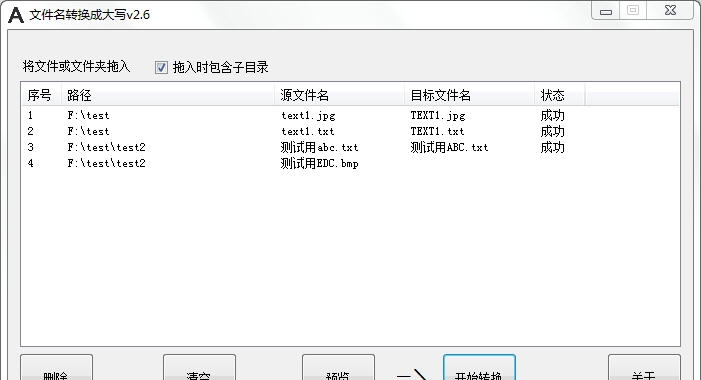Minimize the 文件名转换成大写 window
701x380 pixels.
click(606, 11)
